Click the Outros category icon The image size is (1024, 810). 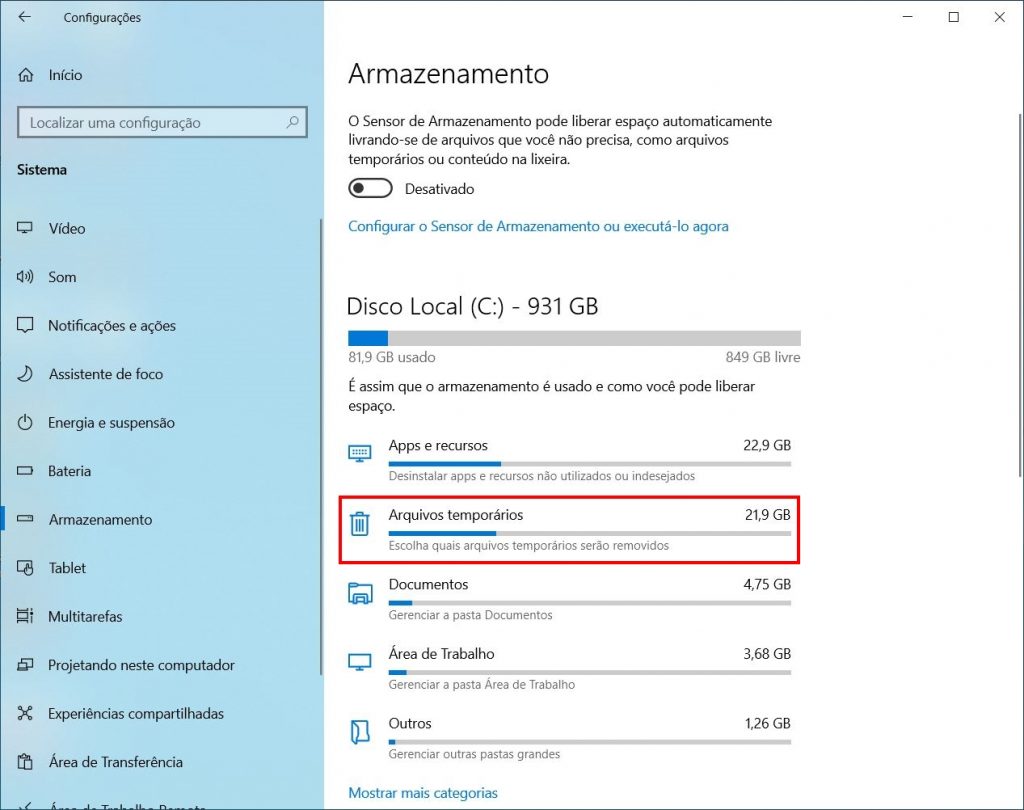[x=360, y=732]
